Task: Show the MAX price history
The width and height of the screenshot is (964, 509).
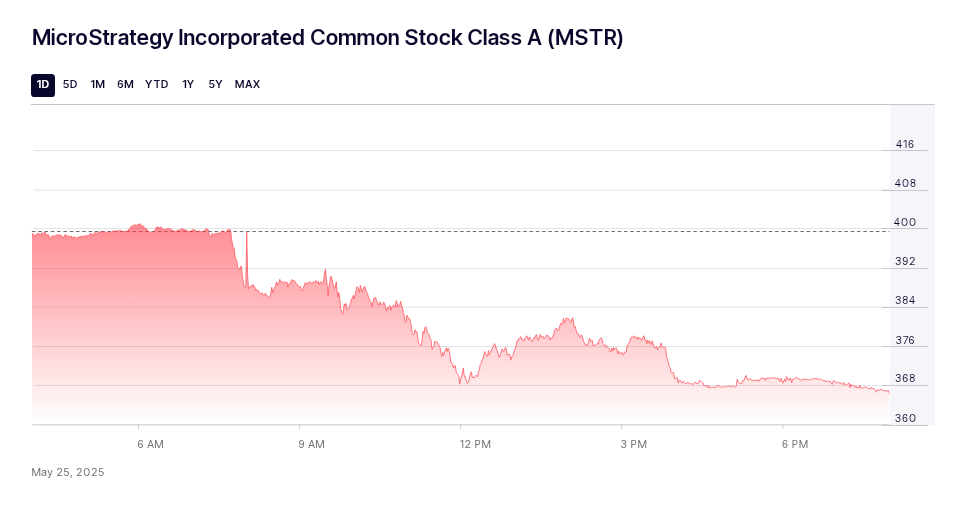Action: coord(247,85)
